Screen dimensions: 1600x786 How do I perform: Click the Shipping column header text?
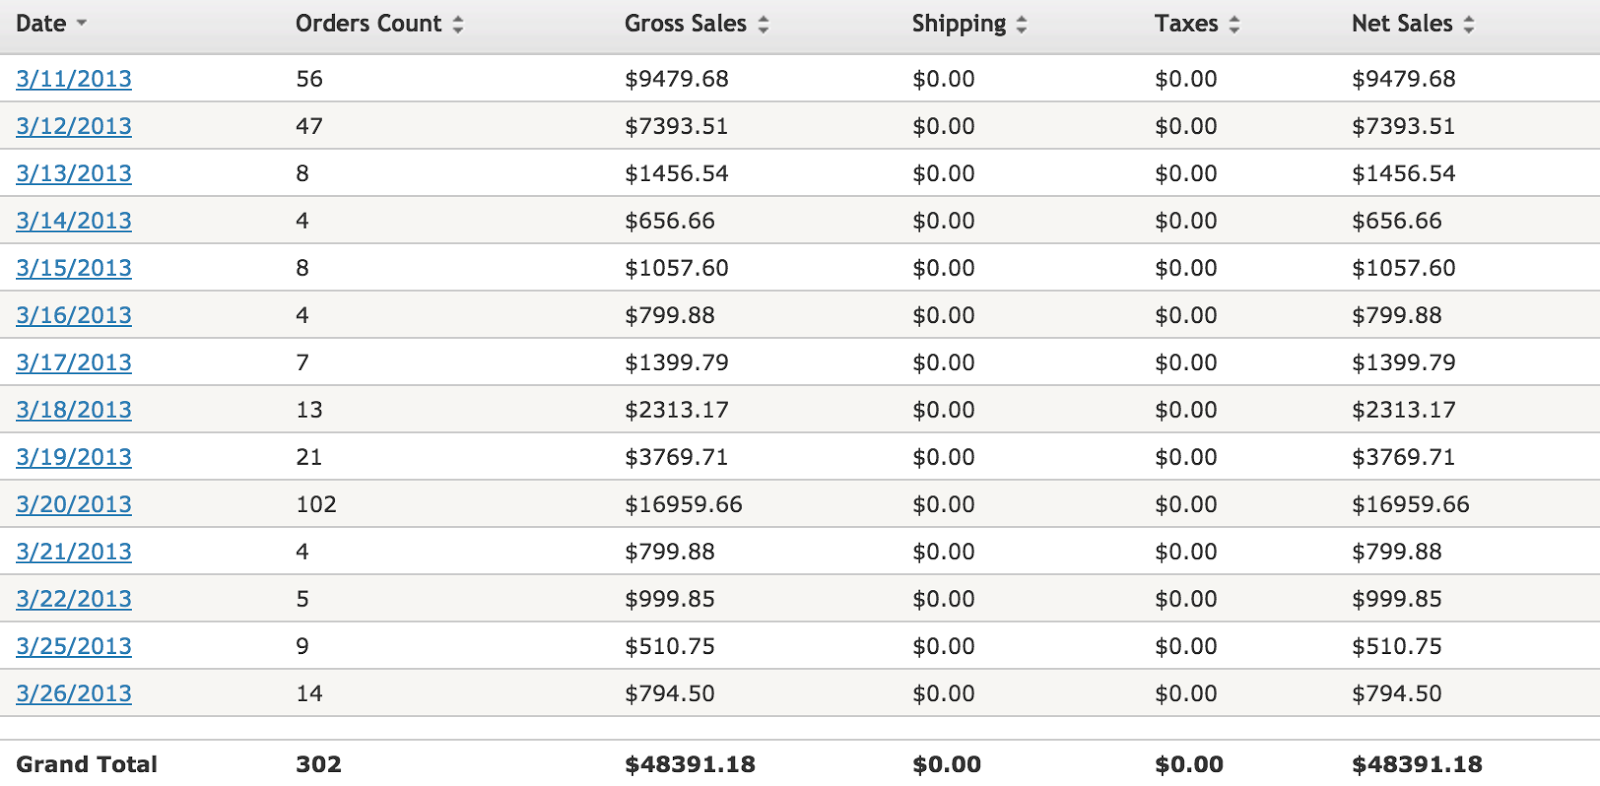click(x=958, y=24)
